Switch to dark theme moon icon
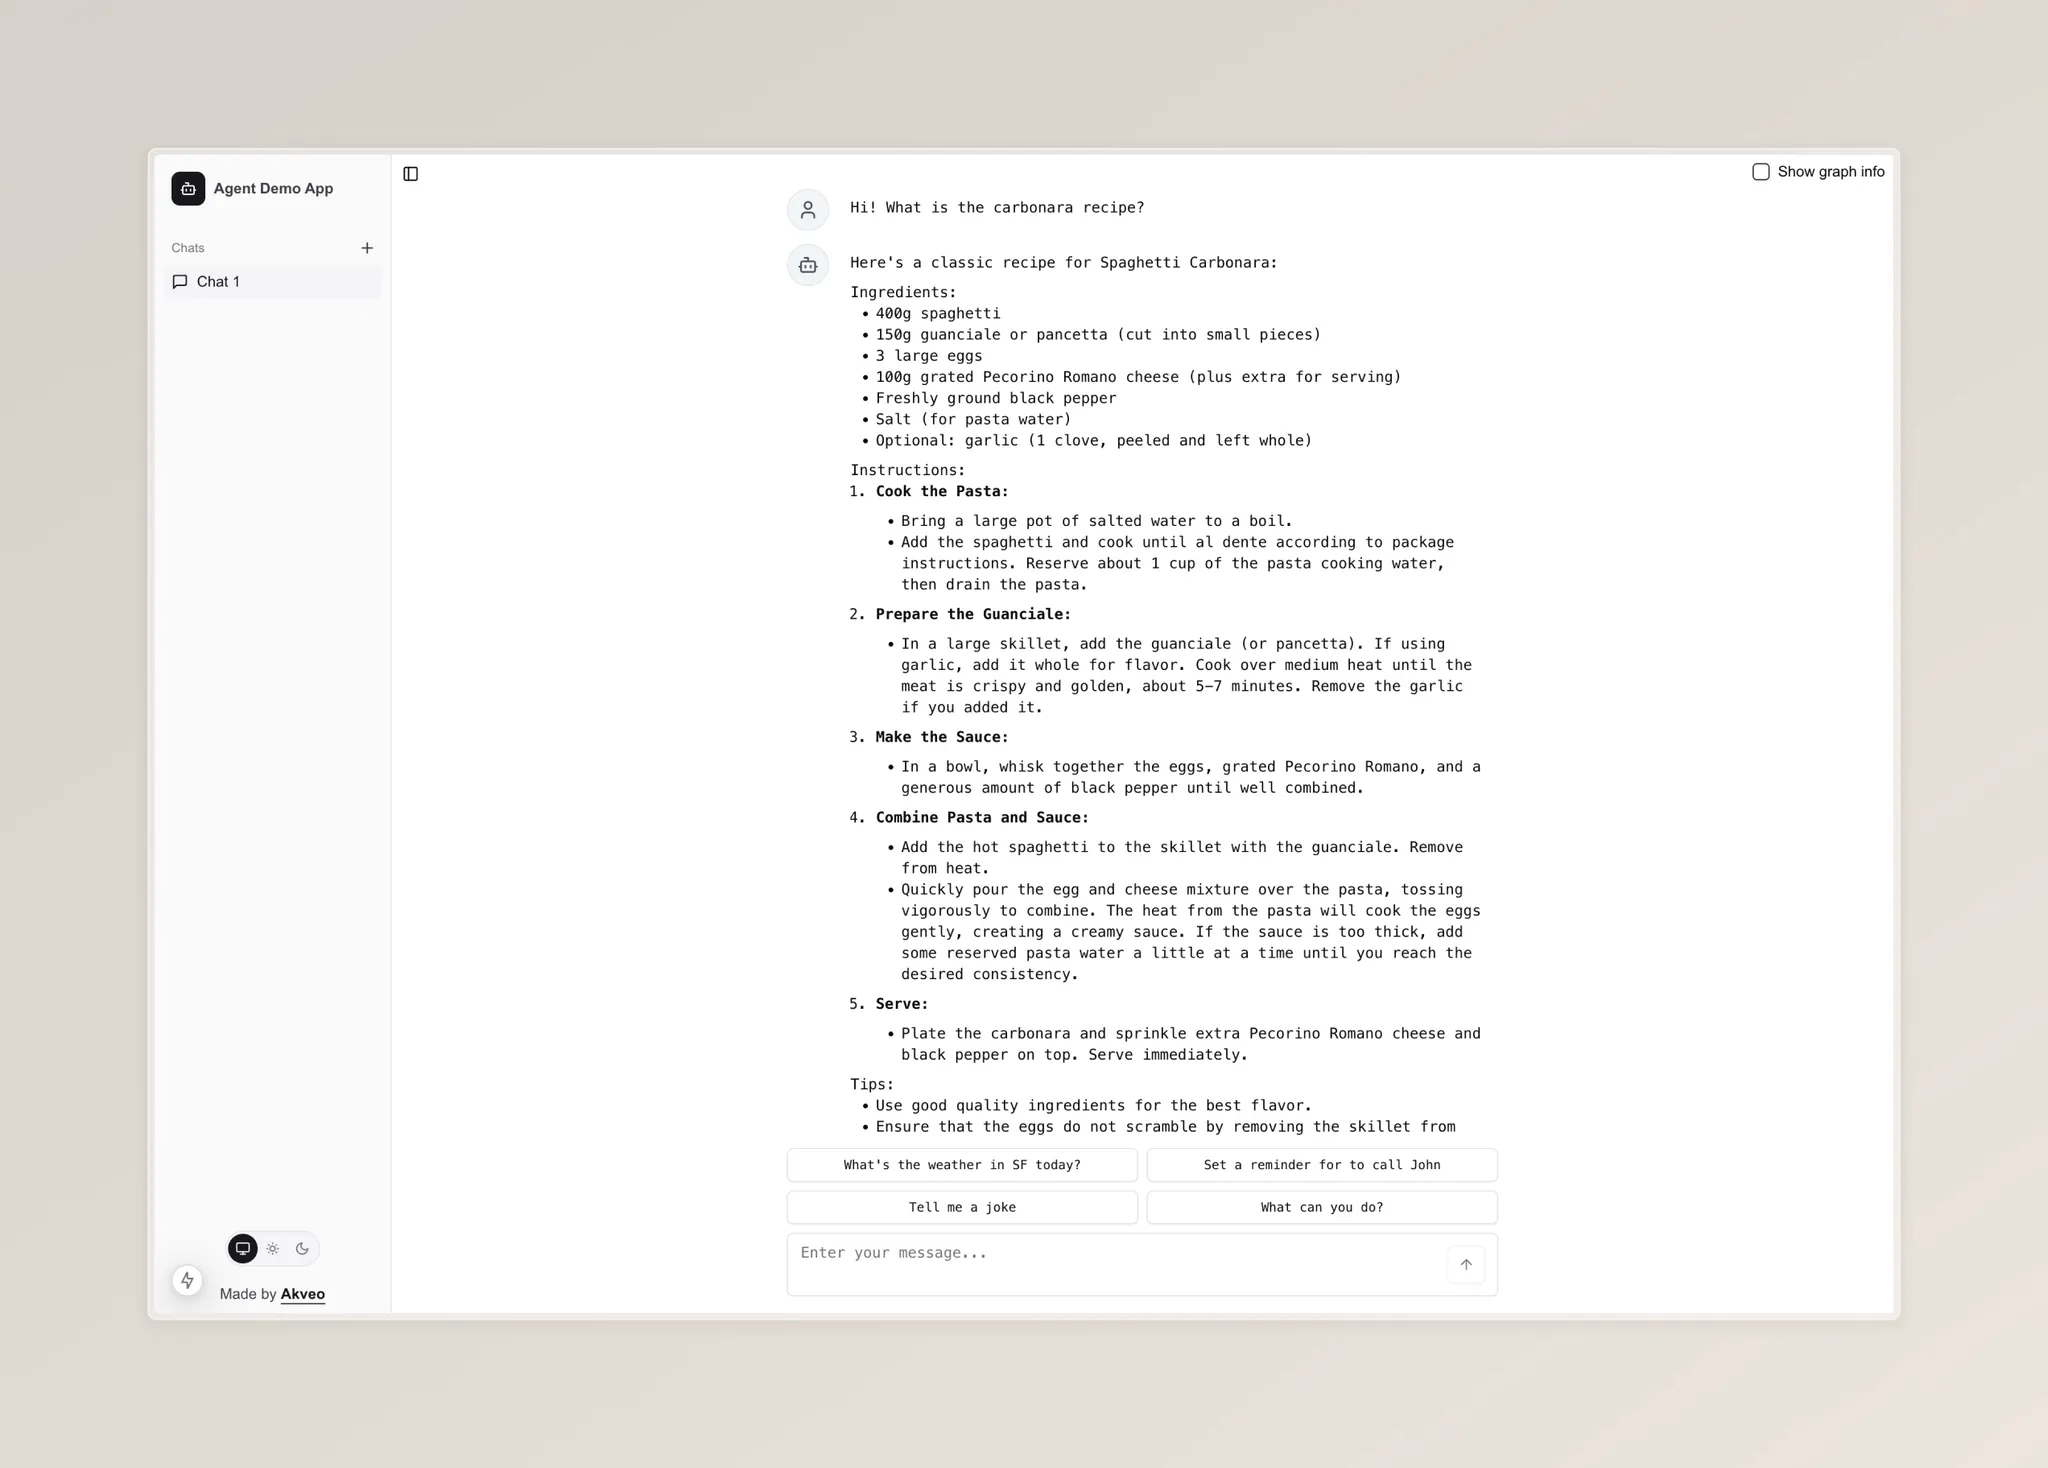This screenshot has width=2048, height=1468. tap(302, 1248)
